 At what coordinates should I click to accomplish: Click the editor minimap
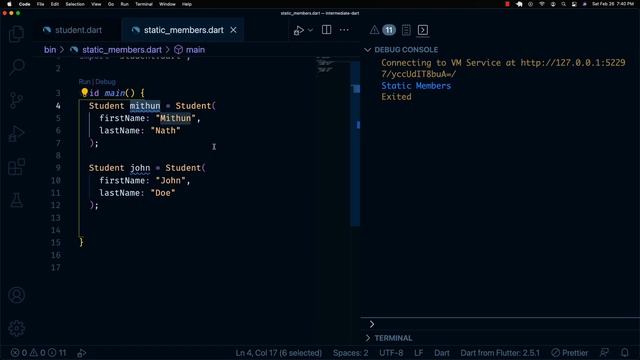tap(325, 65)
